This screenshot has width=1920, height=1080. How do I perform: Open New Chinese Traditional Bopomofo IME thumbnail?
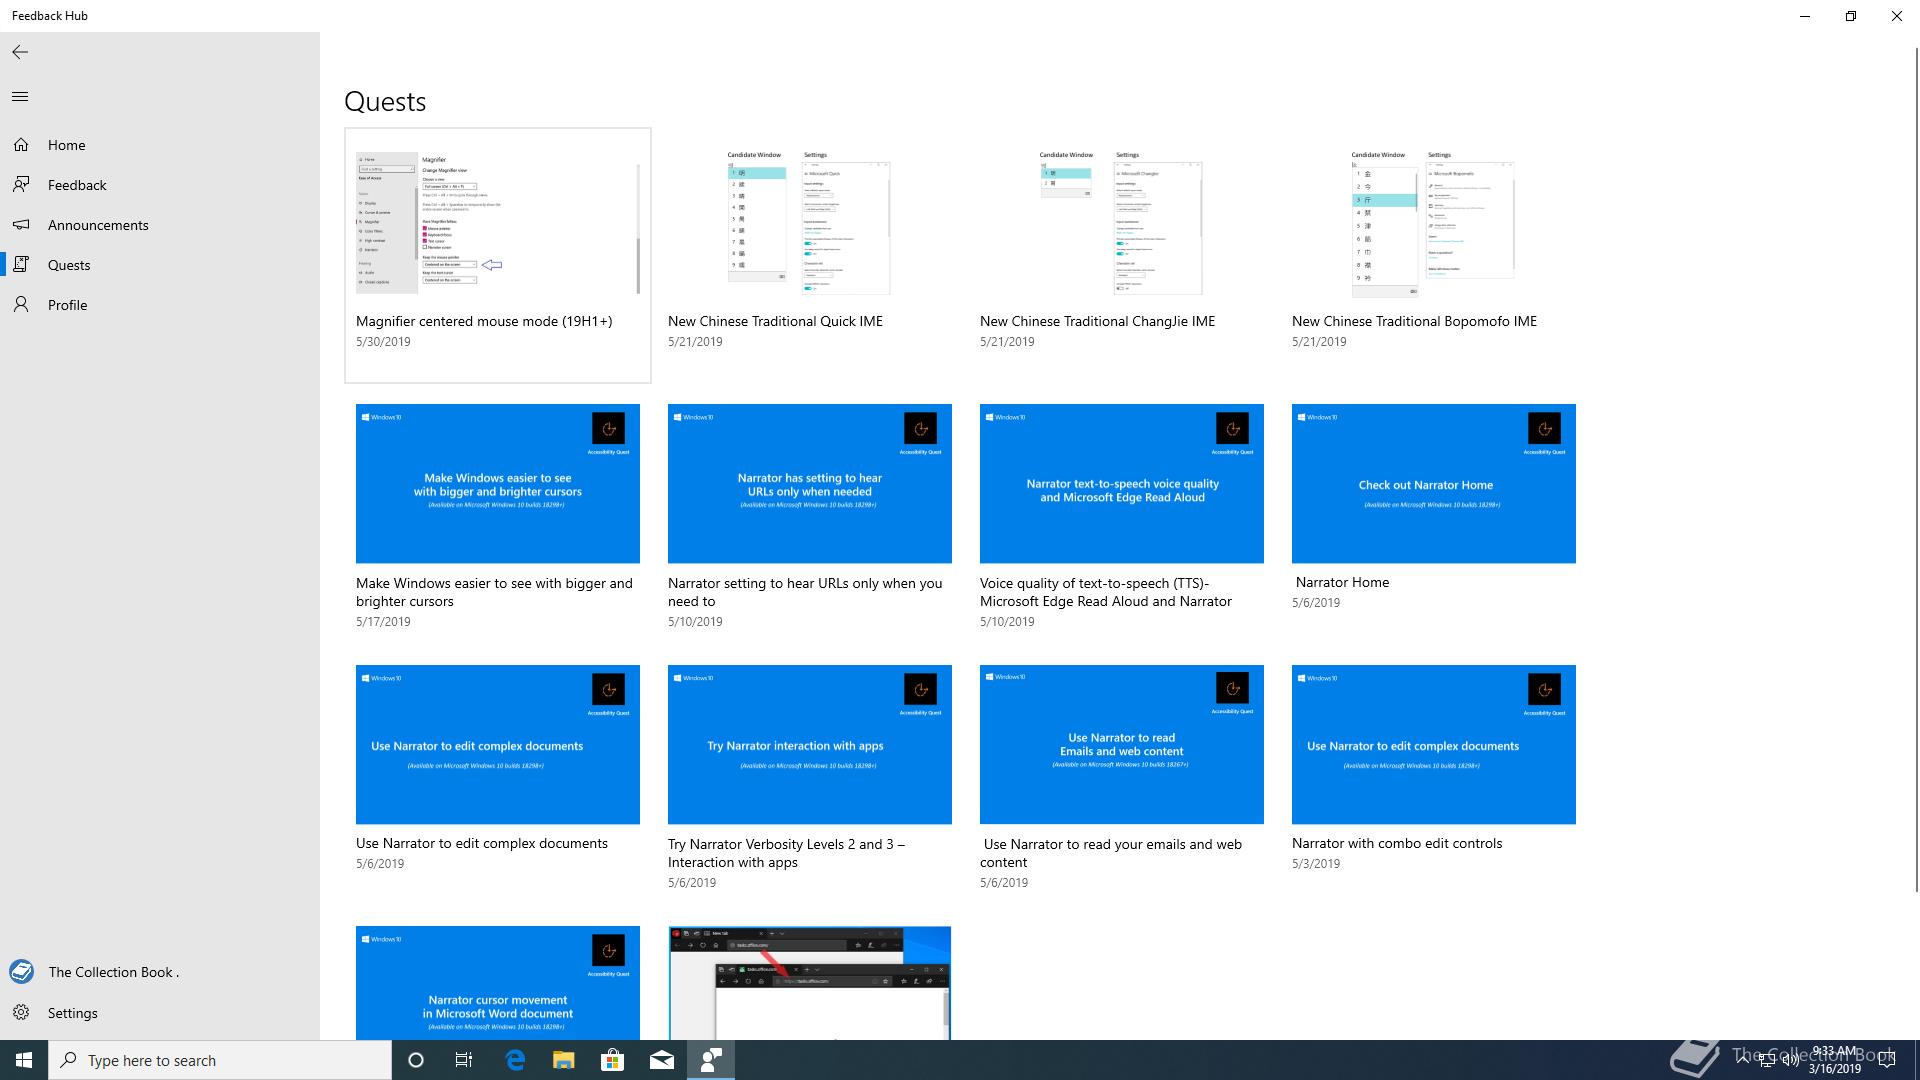click(x=1433, y=224)
